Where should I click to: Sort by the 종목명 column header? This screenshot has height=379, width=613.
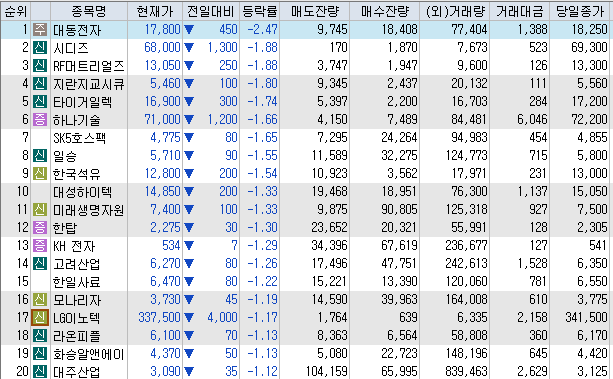(89, 12)
